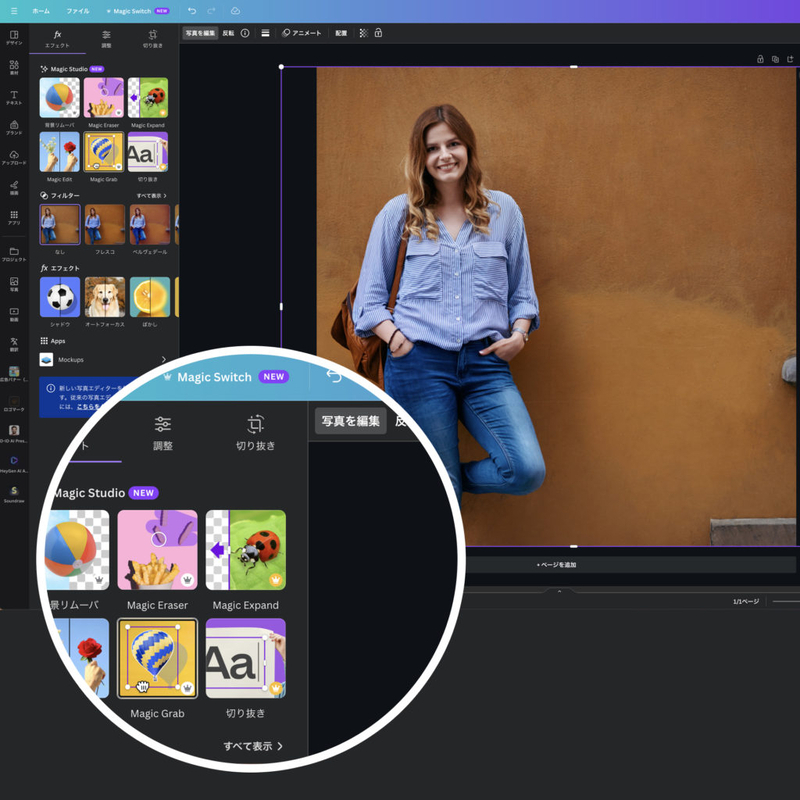
Task: Open the アプリ apps panel in the sidebar
Action: coord(14,217)
